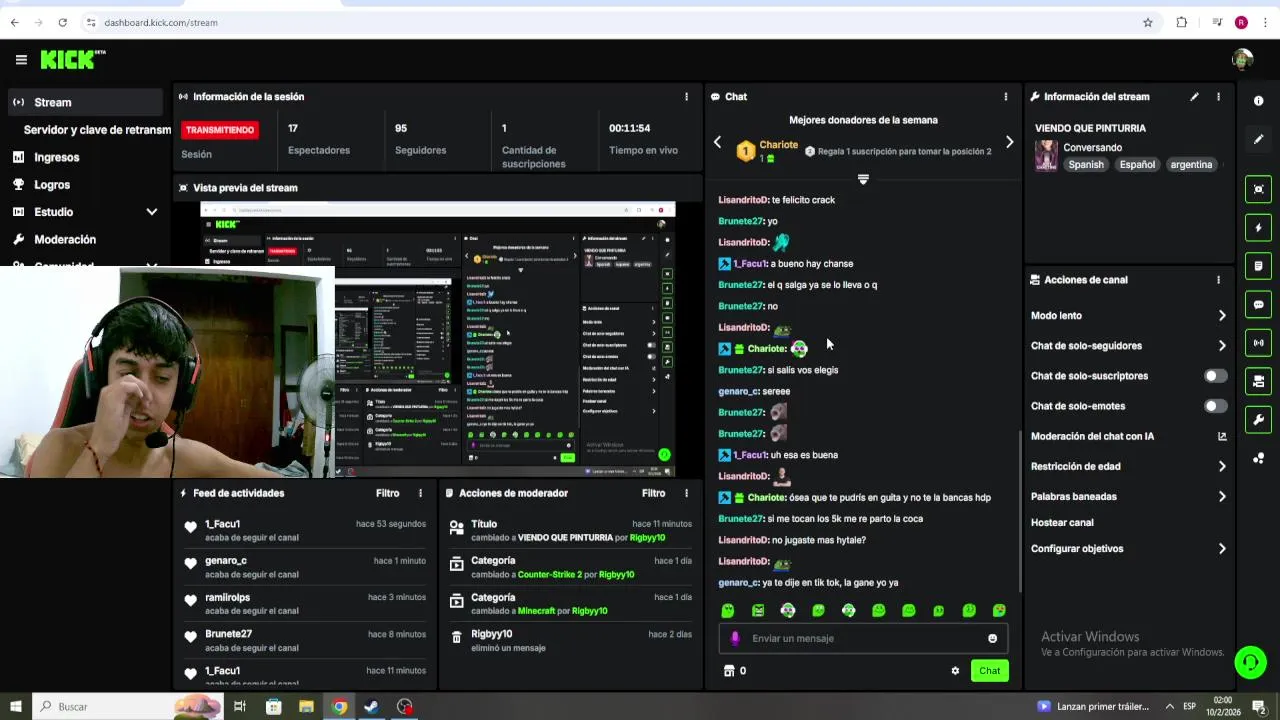The image size is (1280, 720).
Task: Open the user profile avatar menu
Action: [1243, 60]
